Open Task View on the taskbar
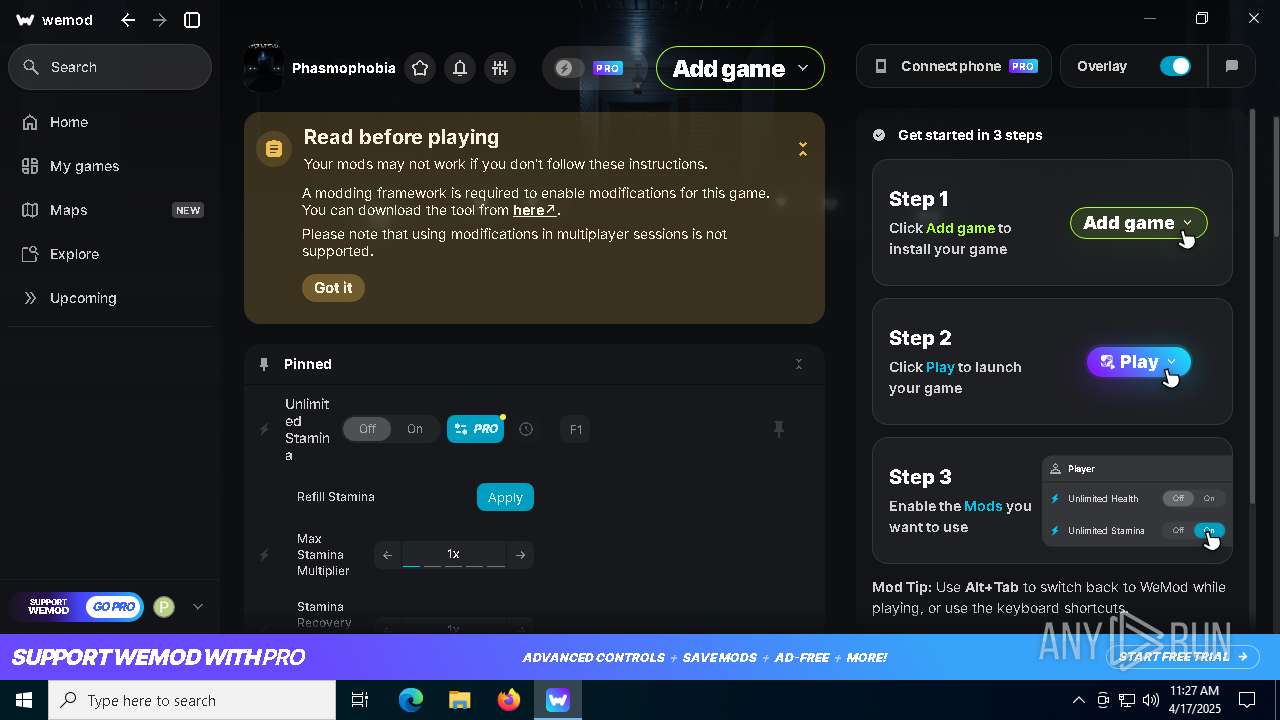The height and width of the screenshot is (720, 1280). click(360, 700)
